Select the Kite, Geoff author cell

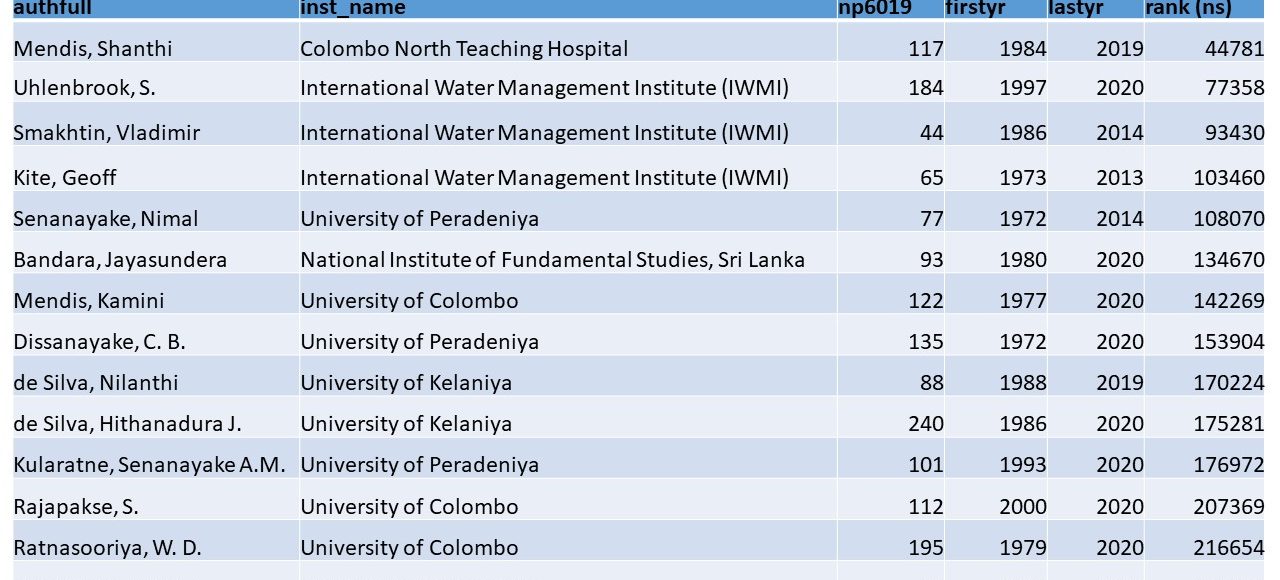pyautogui.click(x=65, y=178)
